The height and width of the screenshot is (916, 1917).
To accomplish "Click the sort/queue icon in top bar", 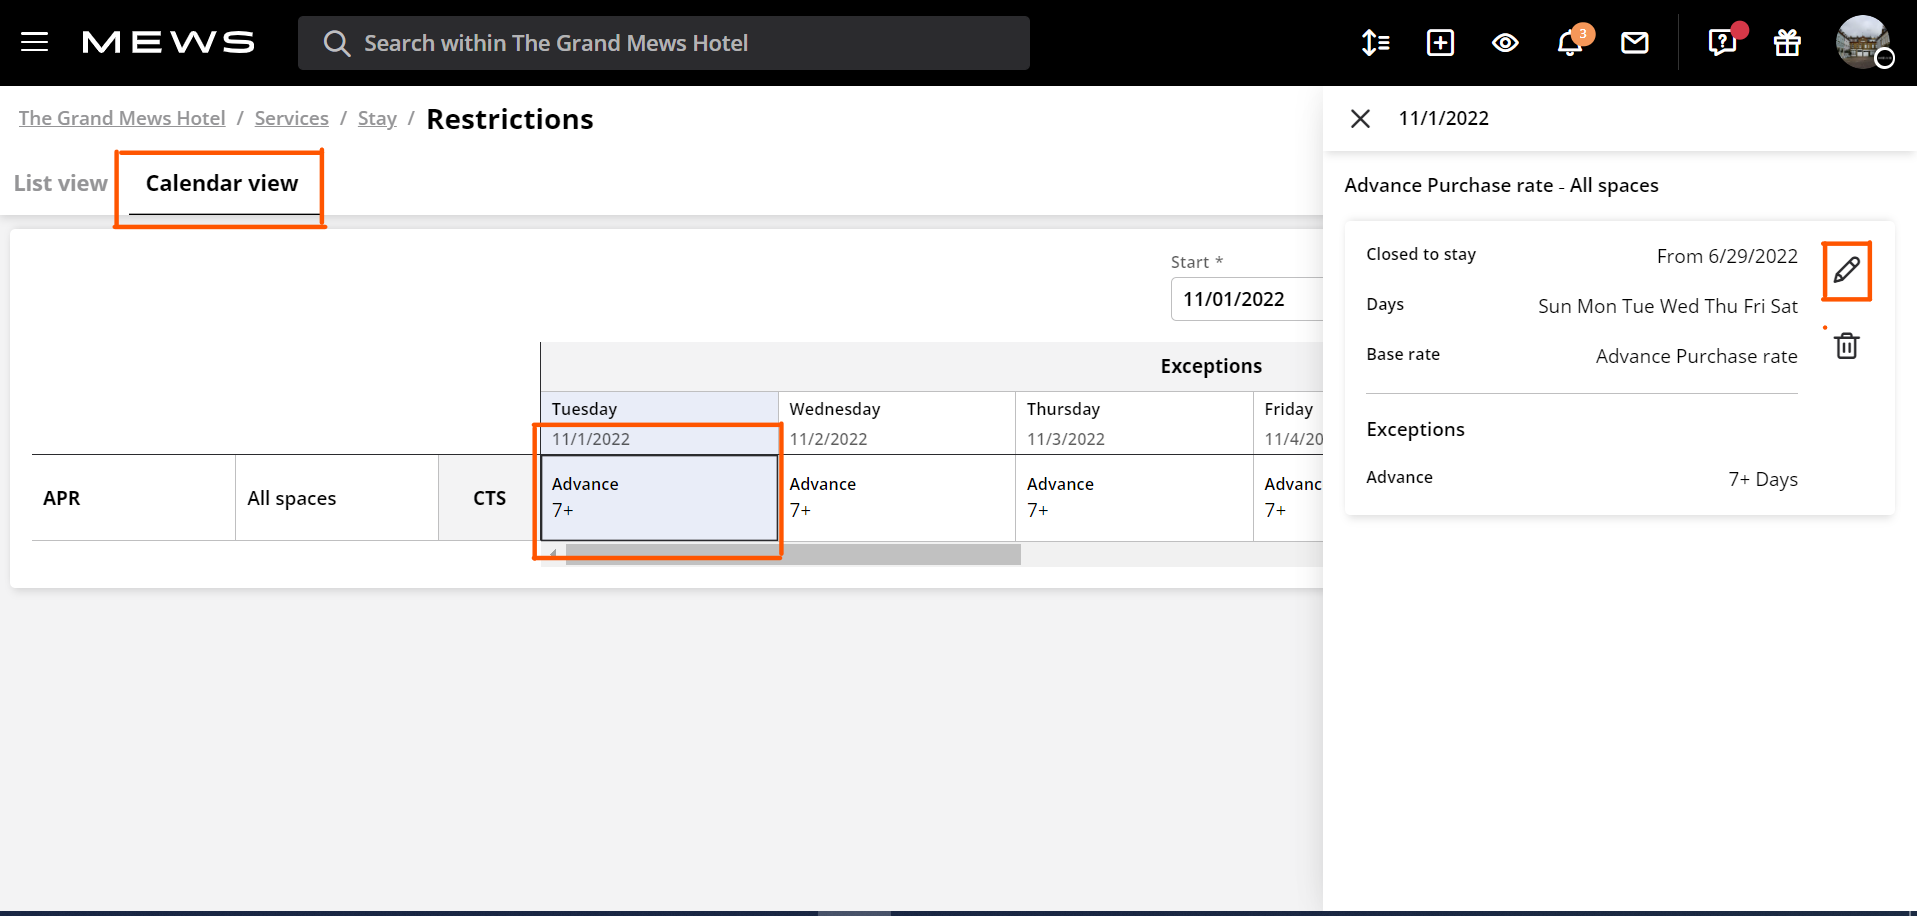I will [x=1375, y=43].
